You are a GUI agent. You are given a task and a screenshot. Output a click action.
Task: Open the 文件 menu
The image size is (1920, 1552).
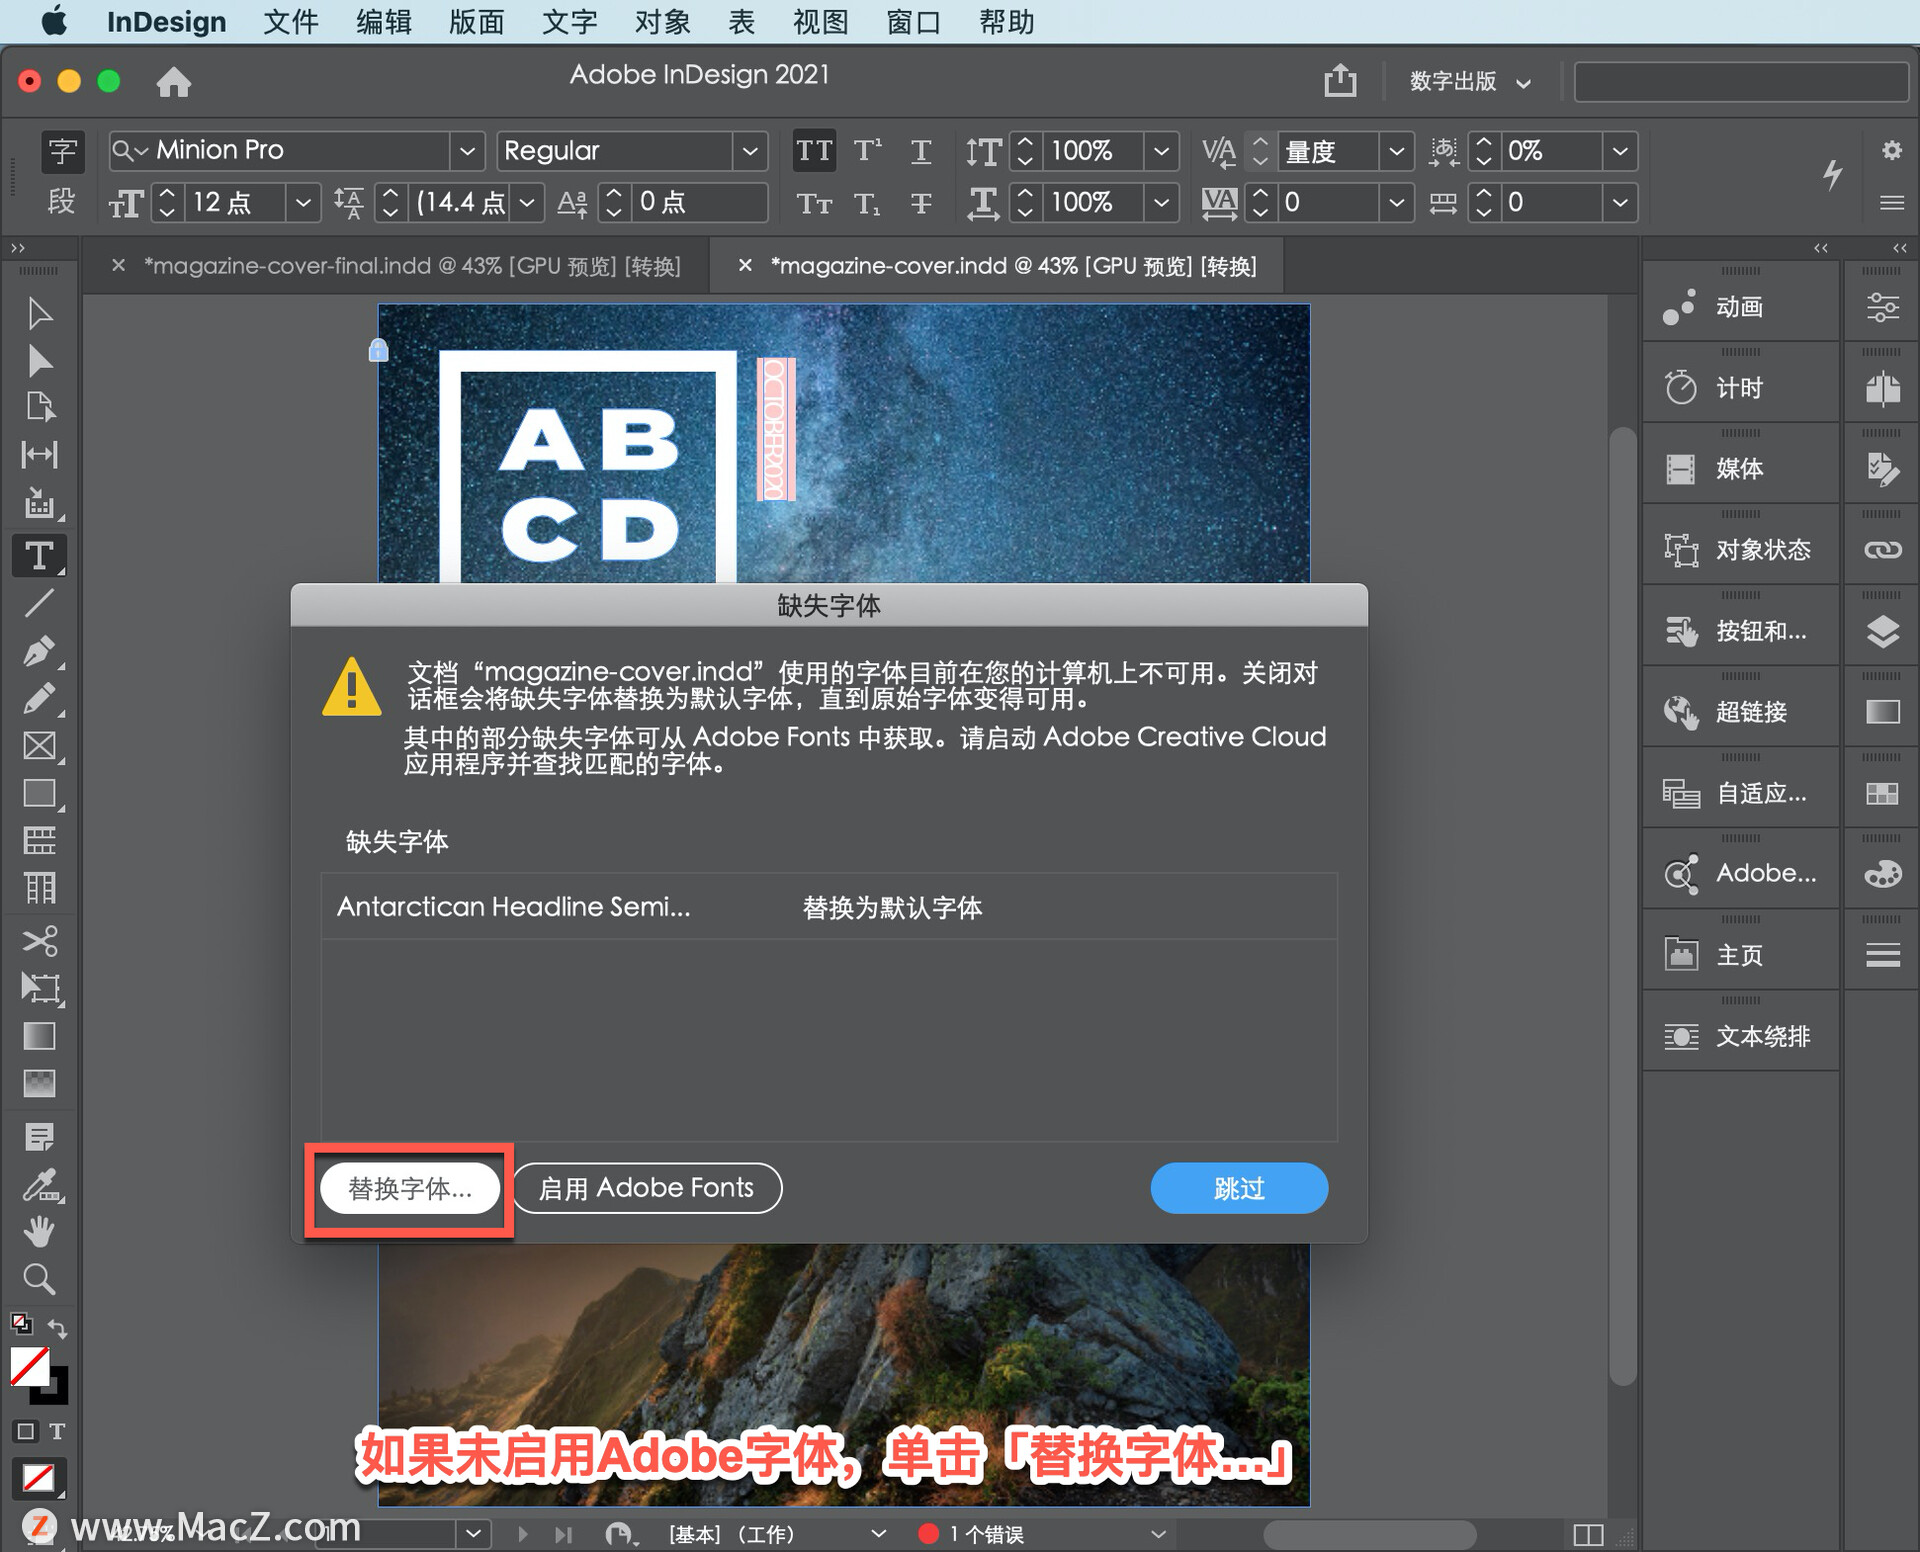coord(290,21)
